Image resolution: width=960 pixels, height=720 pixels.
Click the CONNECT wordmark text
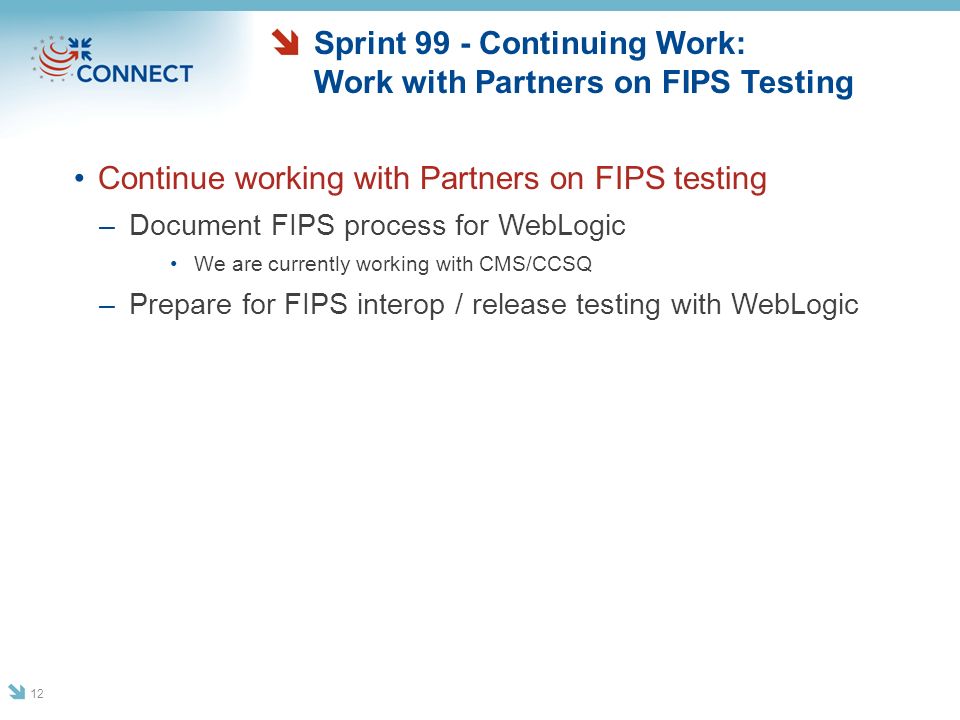tap(135, 73)
